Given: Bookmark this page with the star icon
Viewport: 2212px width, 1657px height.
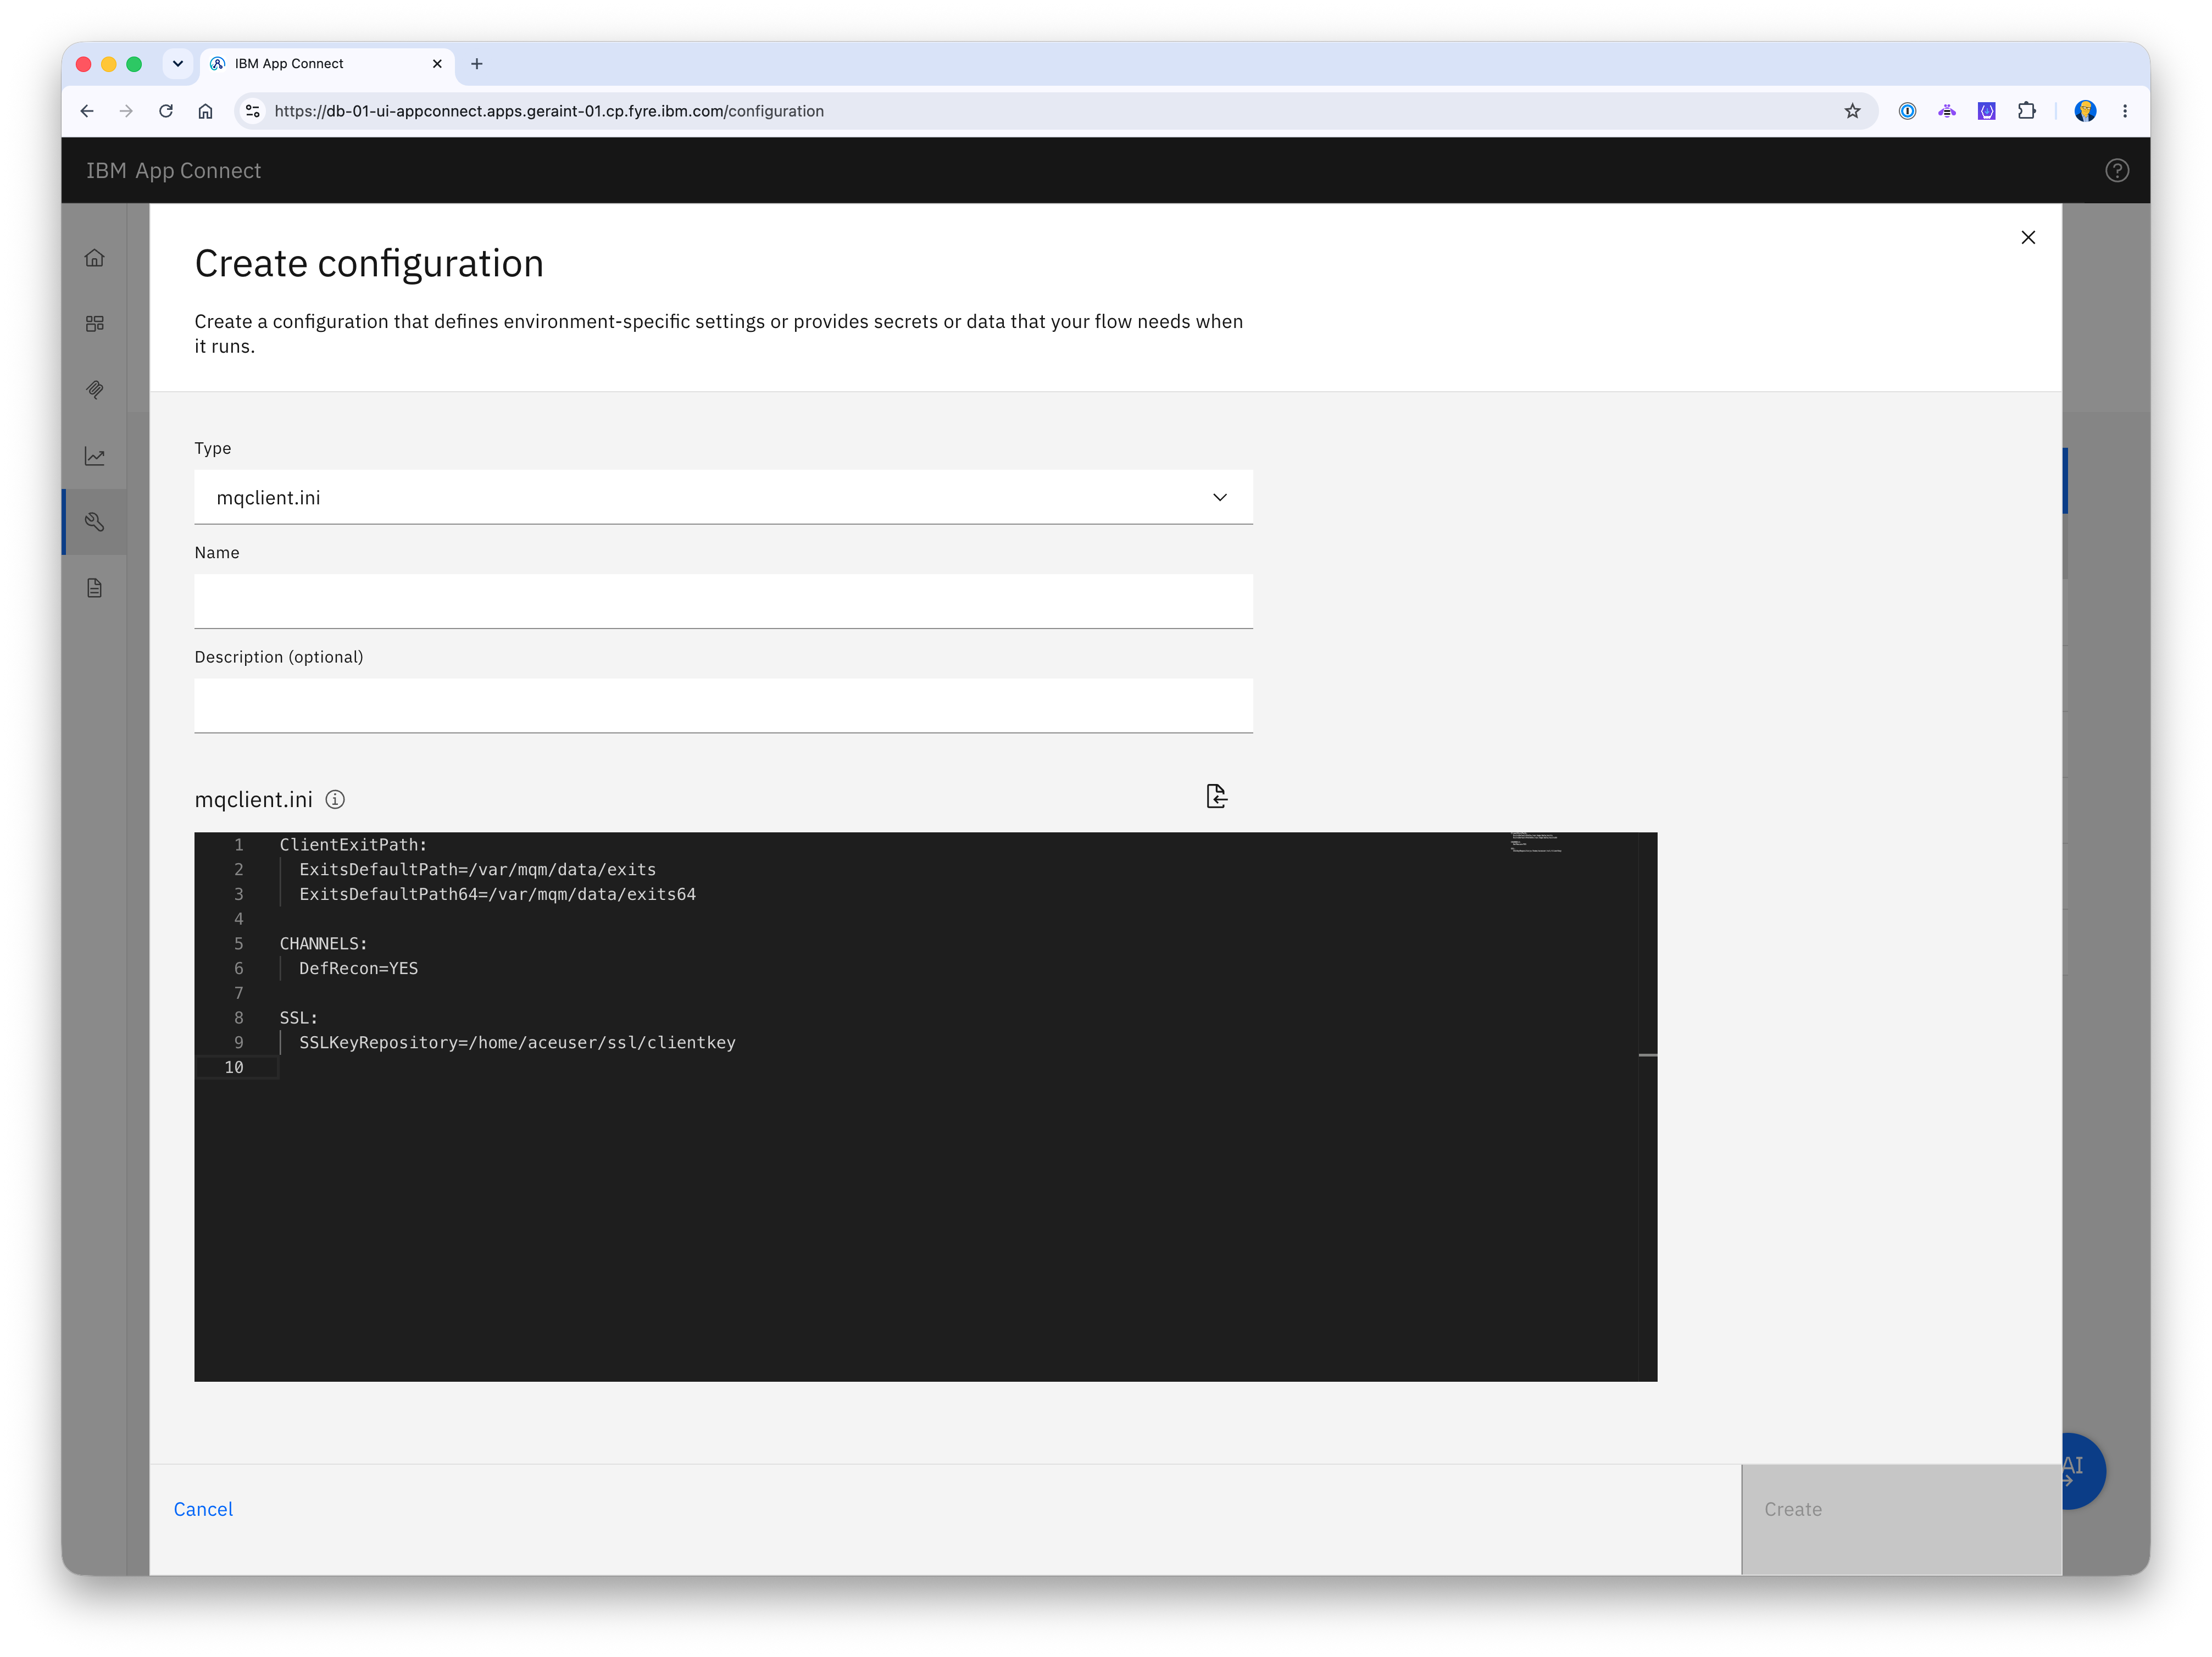Looking at the screenshot, I should 1852,111.
